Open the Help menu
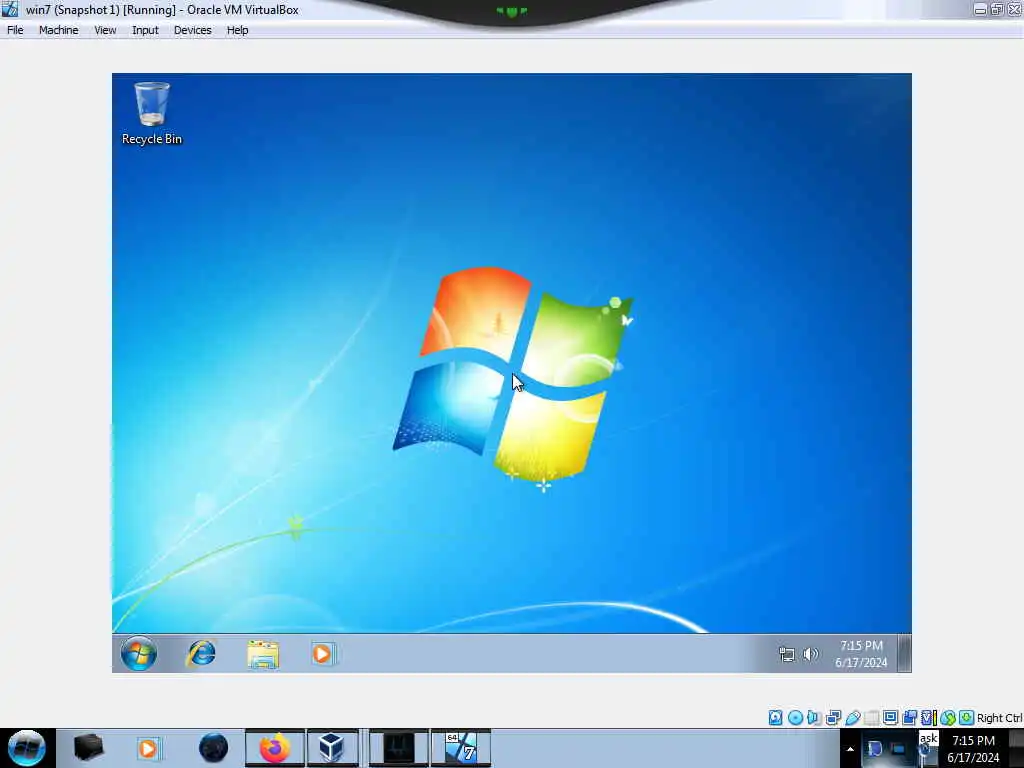Screen dimensions: 1024x768 [x=237, y=30]
